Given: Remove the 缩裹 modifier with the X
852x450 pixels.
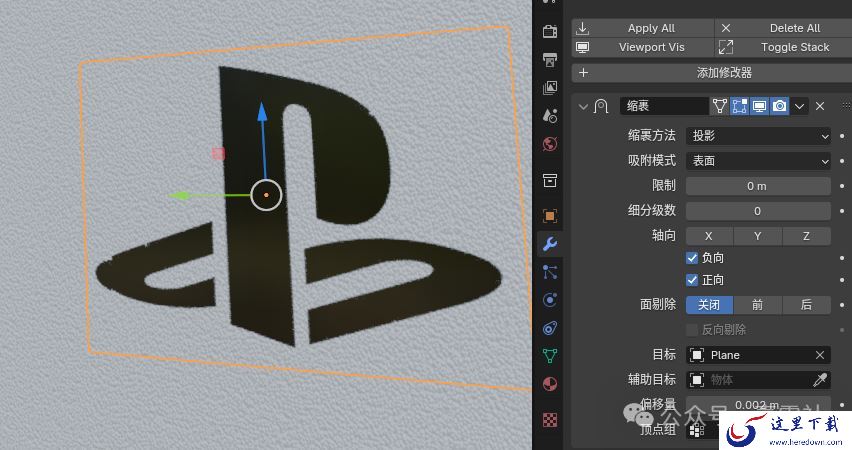Looking at the screenshot, I should (x=820, y=107).
